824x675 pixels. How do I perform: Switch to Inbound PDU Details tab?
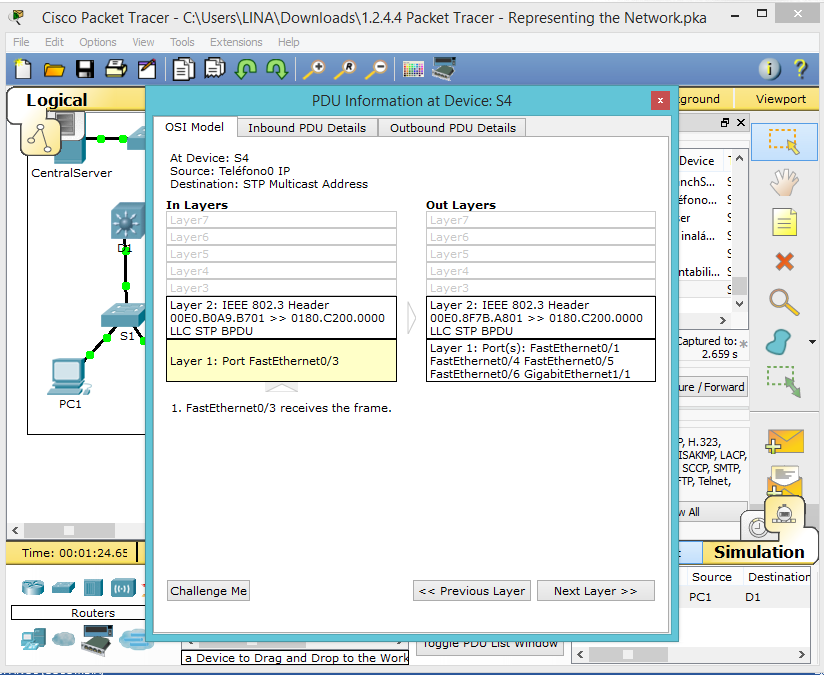[x=307, y=128]
